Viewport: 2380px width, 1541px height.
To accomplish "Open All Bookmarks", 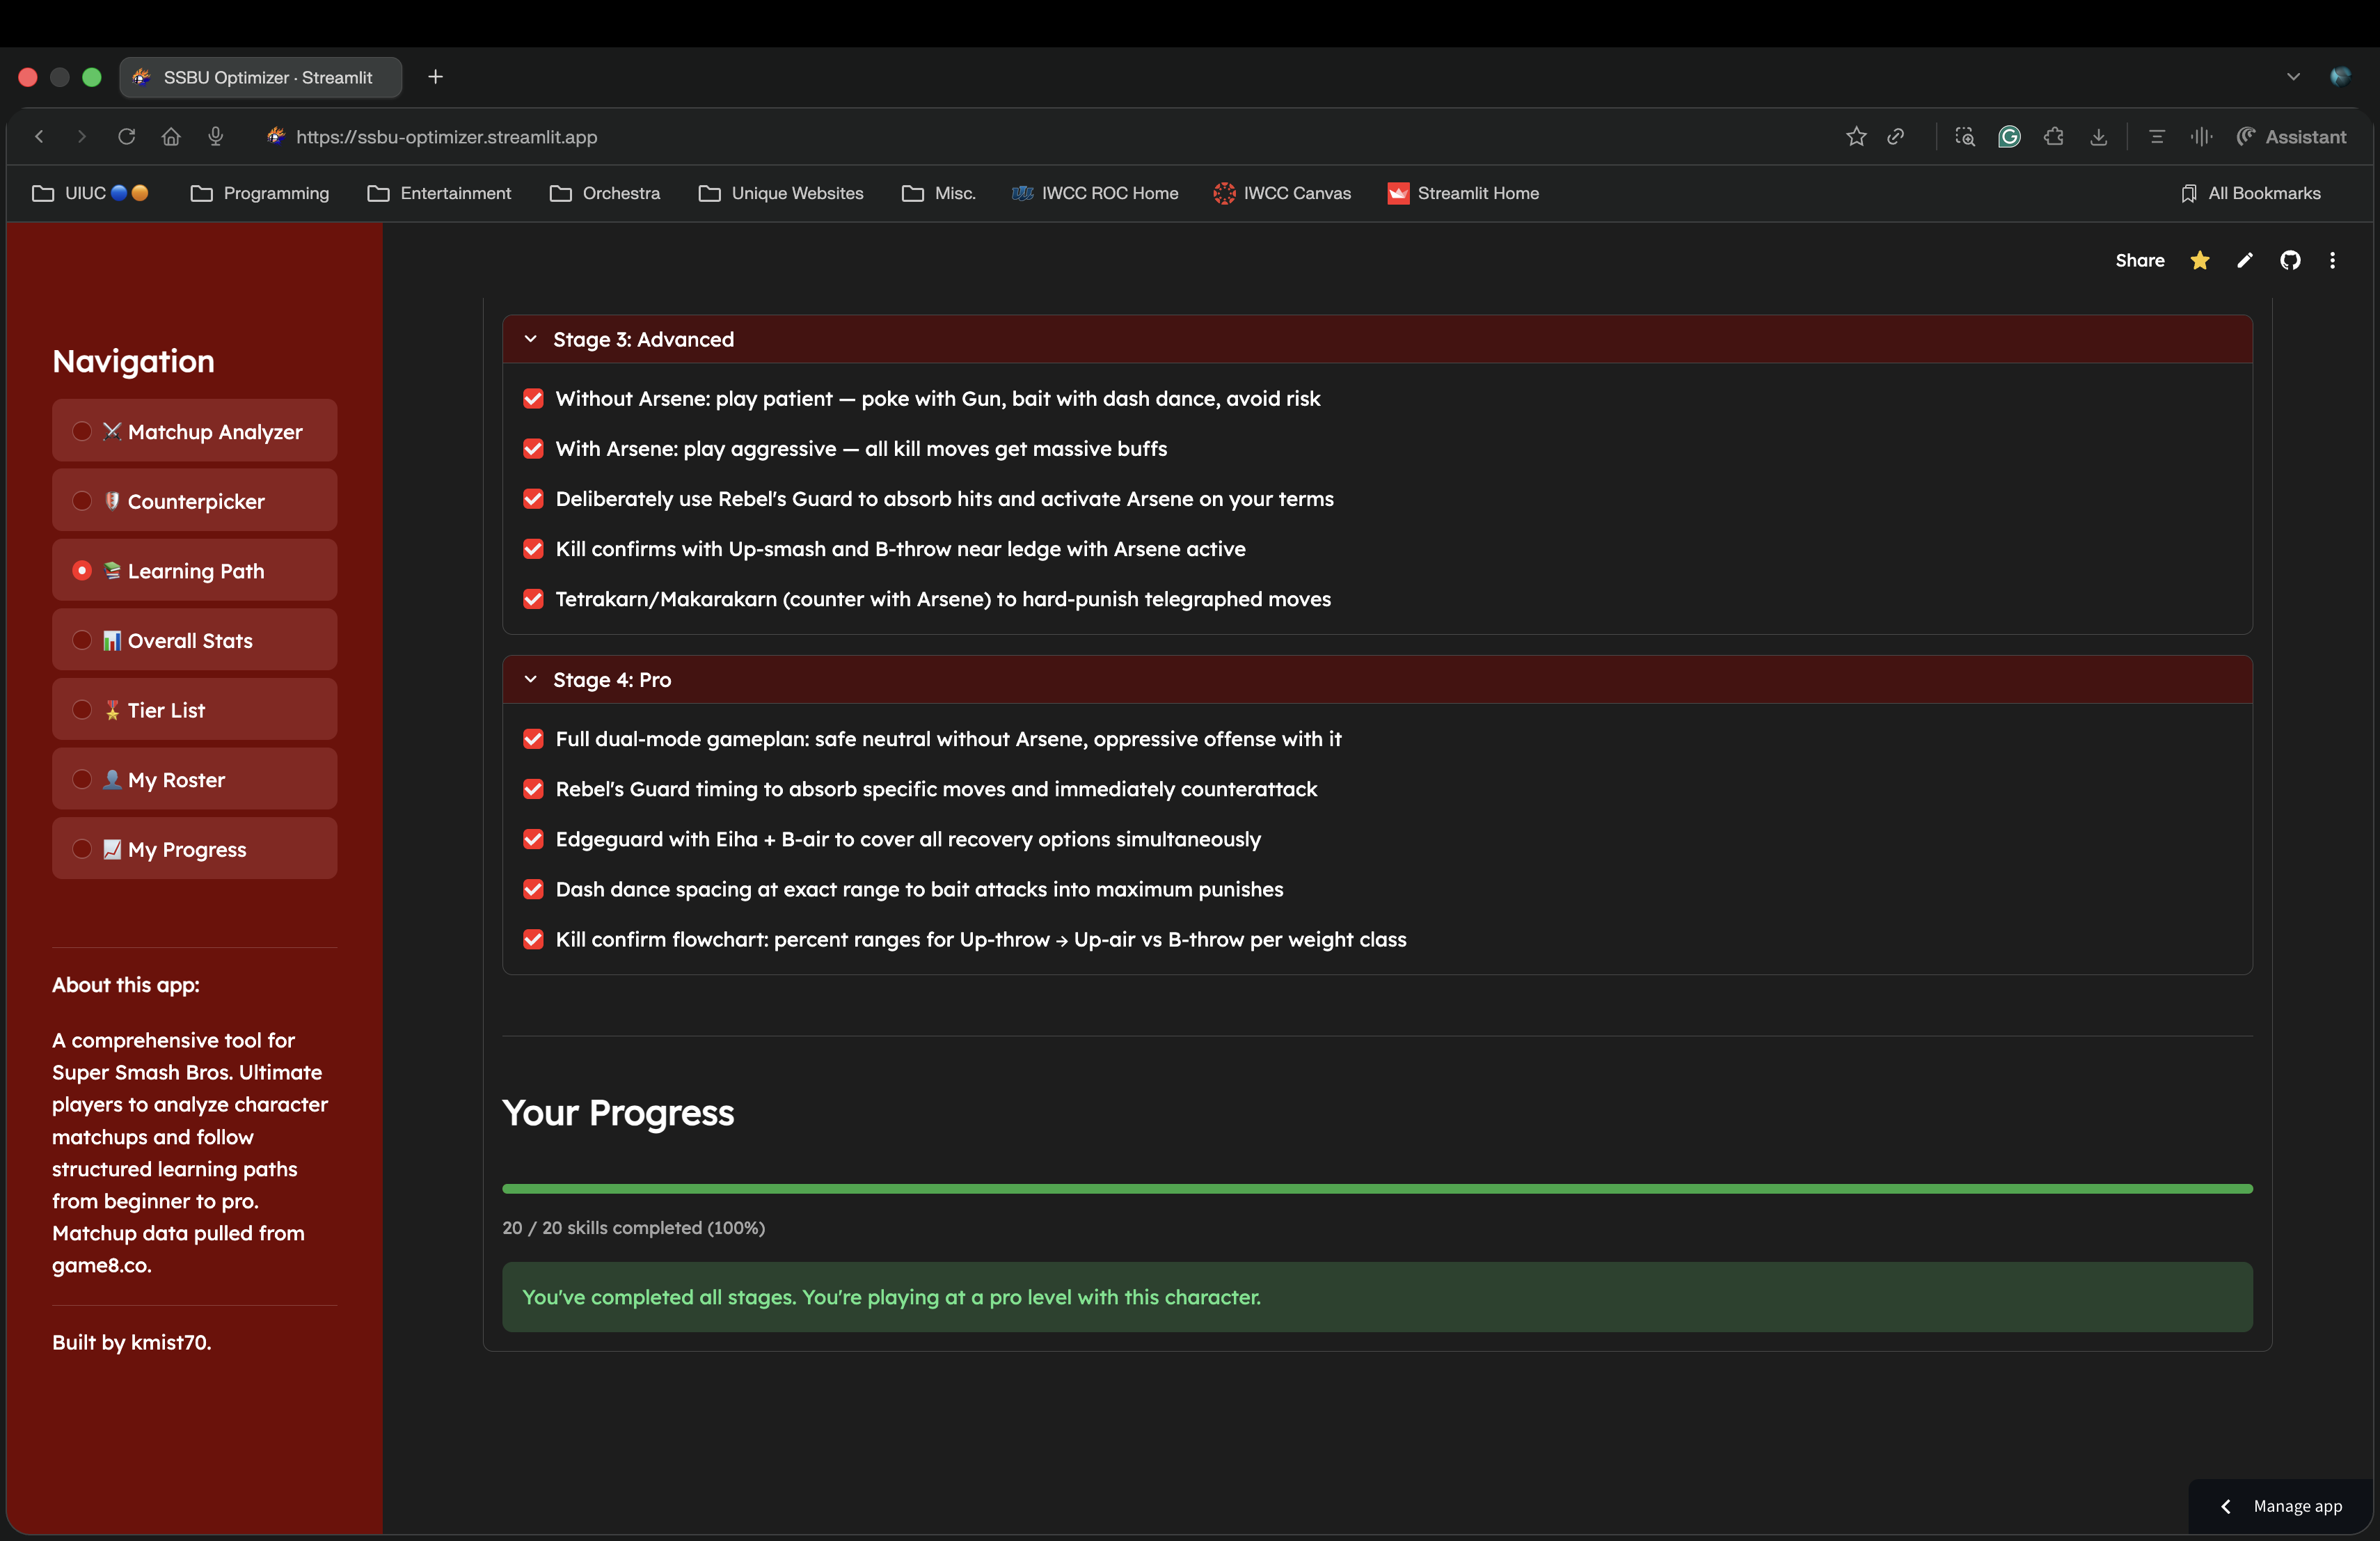I will [2251, 193].
